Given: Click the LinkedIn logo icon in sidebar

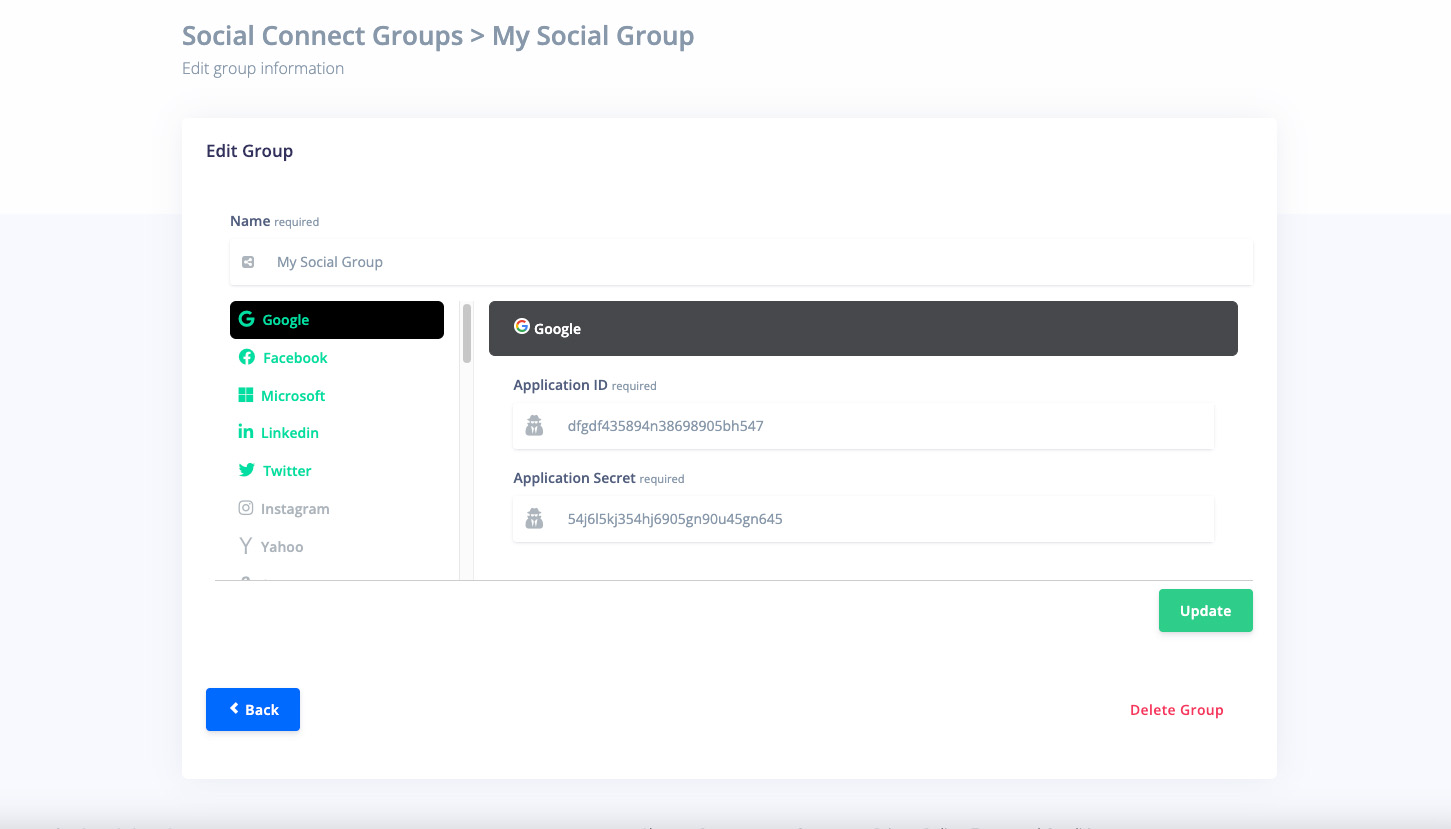Looking at the screenshot, I should tap(246, 432).
